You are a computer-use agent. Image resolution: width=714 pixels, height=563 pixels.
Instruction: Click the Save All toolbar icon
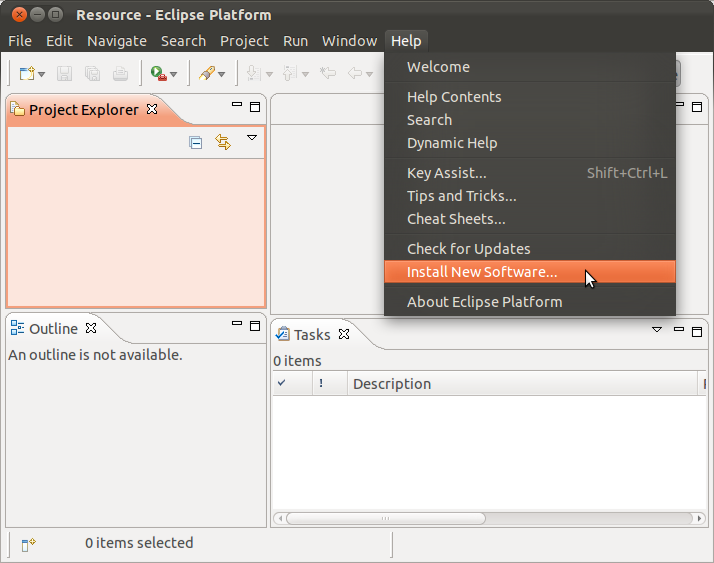92,73
